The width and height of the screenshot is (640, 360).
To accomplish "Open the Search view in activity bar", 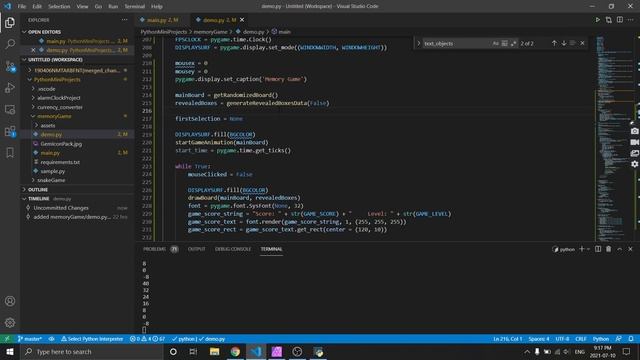I will 10,44.
